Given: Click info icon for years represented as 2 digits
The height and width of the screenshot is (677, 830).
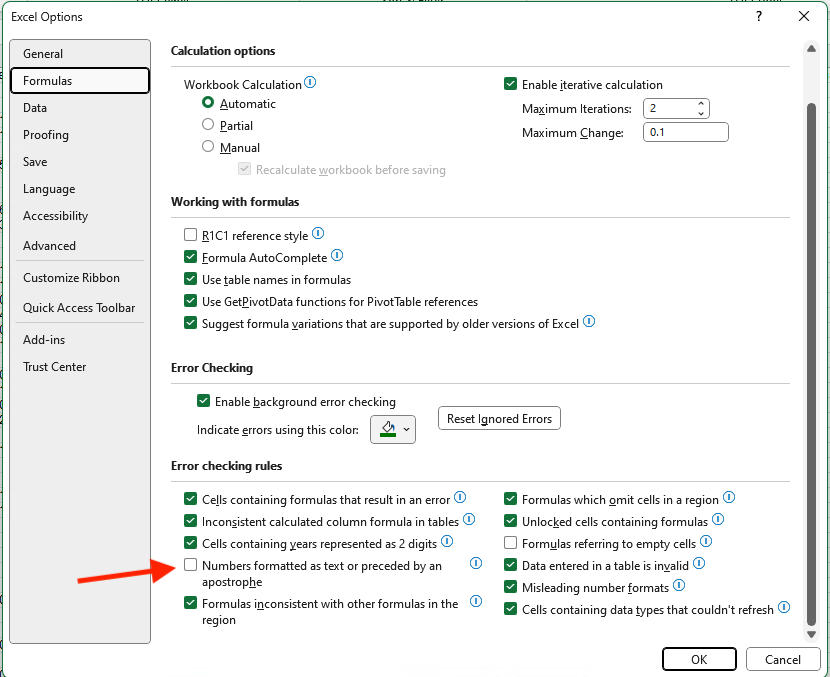Looking at the screenshot, I should (x=447, y=541).
